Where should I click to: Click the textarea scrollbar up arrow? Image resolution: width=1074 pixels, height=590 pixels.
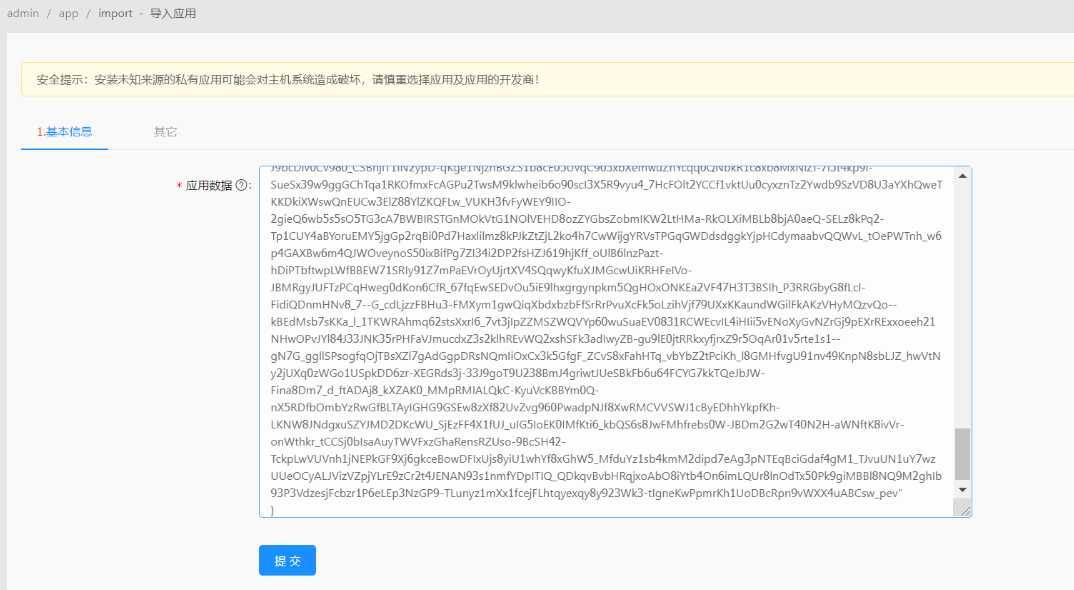[963, 176]
